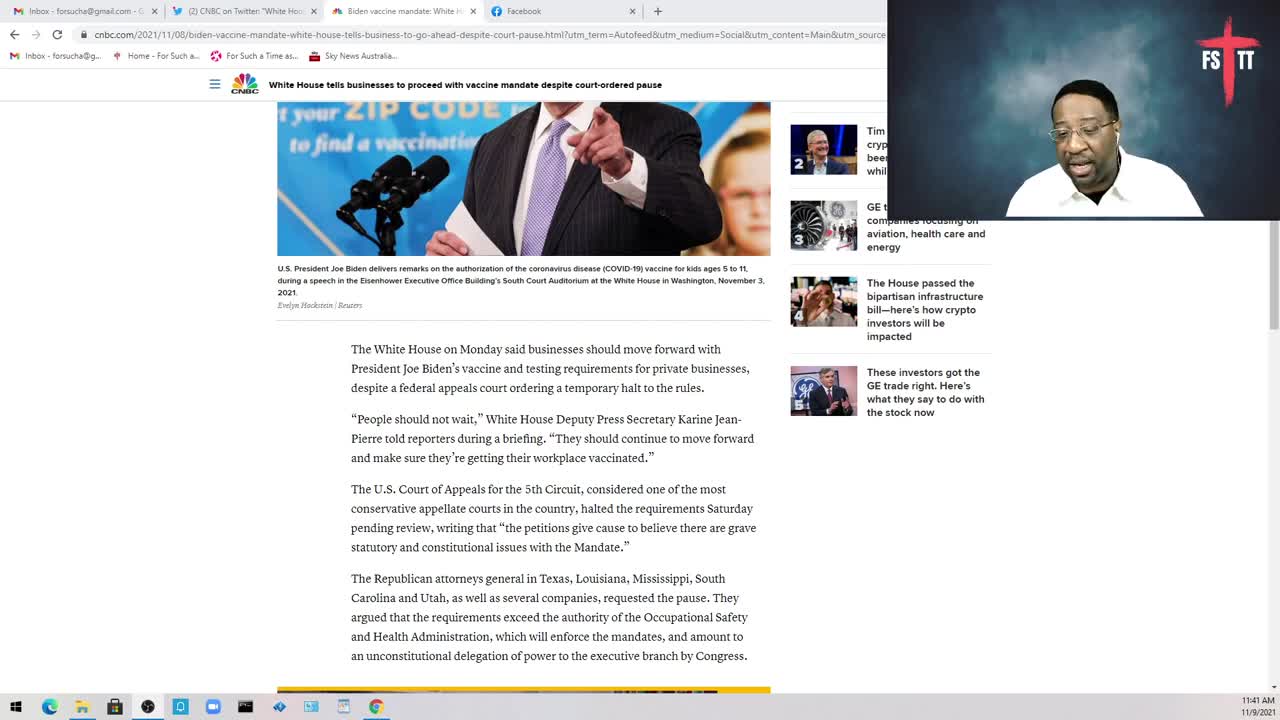Click the padlock site info icon

pos(85,34)
